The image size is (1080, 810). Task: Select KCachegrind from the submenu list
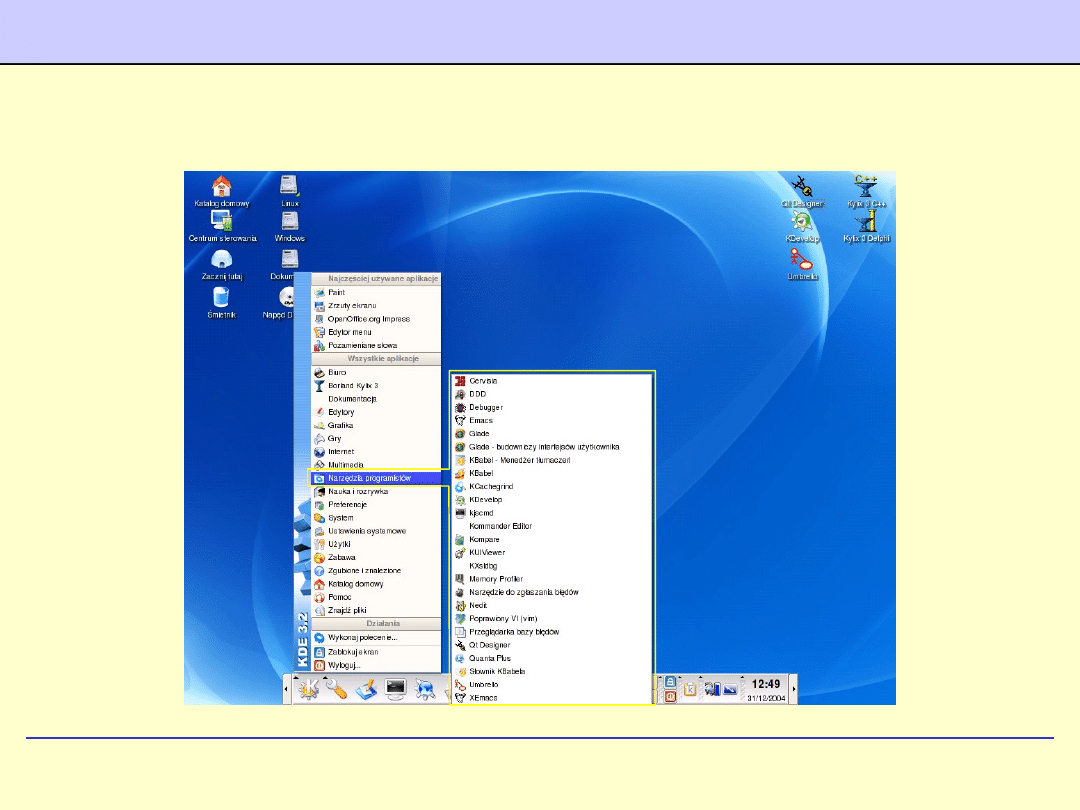(x=491, y=486)
